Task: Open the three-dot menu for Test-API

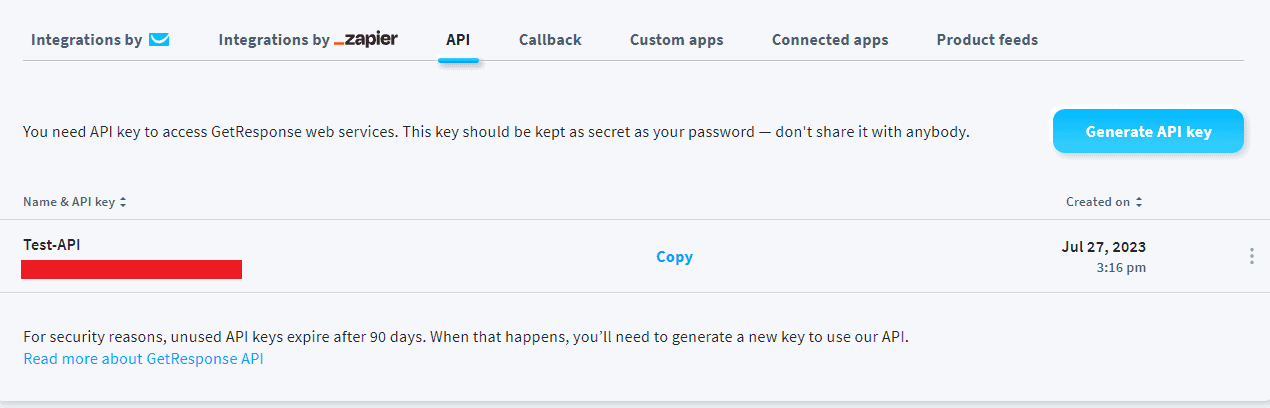Action: pyautogui.click(x=1251, y=256)
